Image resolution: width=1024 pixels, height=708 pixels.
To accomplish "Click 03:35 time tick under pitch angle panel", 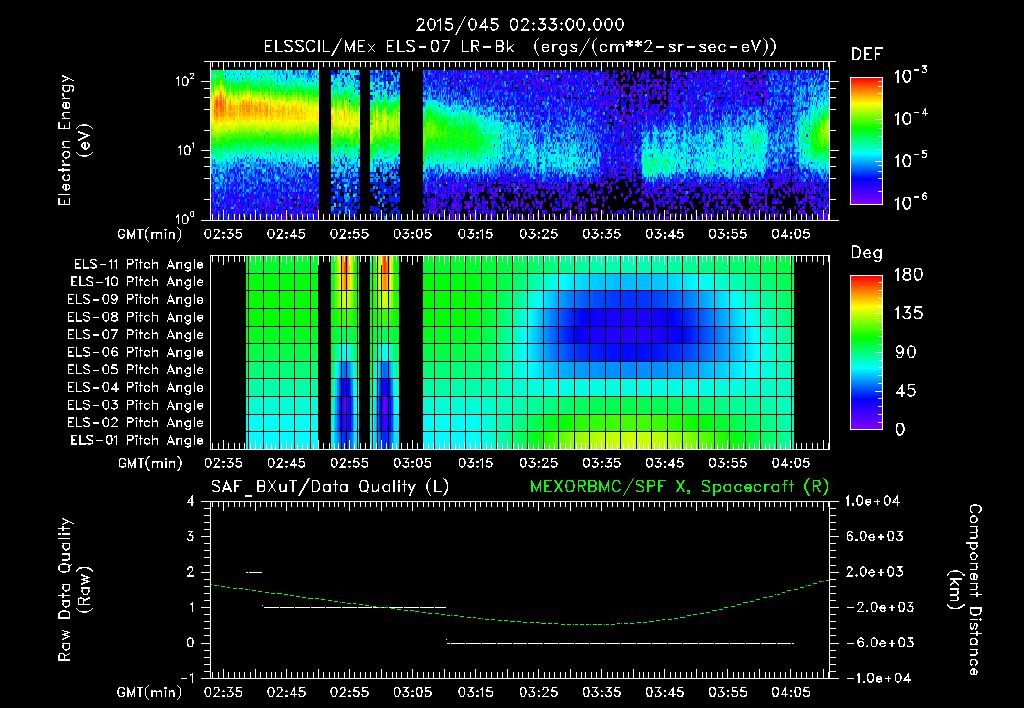I will 601,463.
